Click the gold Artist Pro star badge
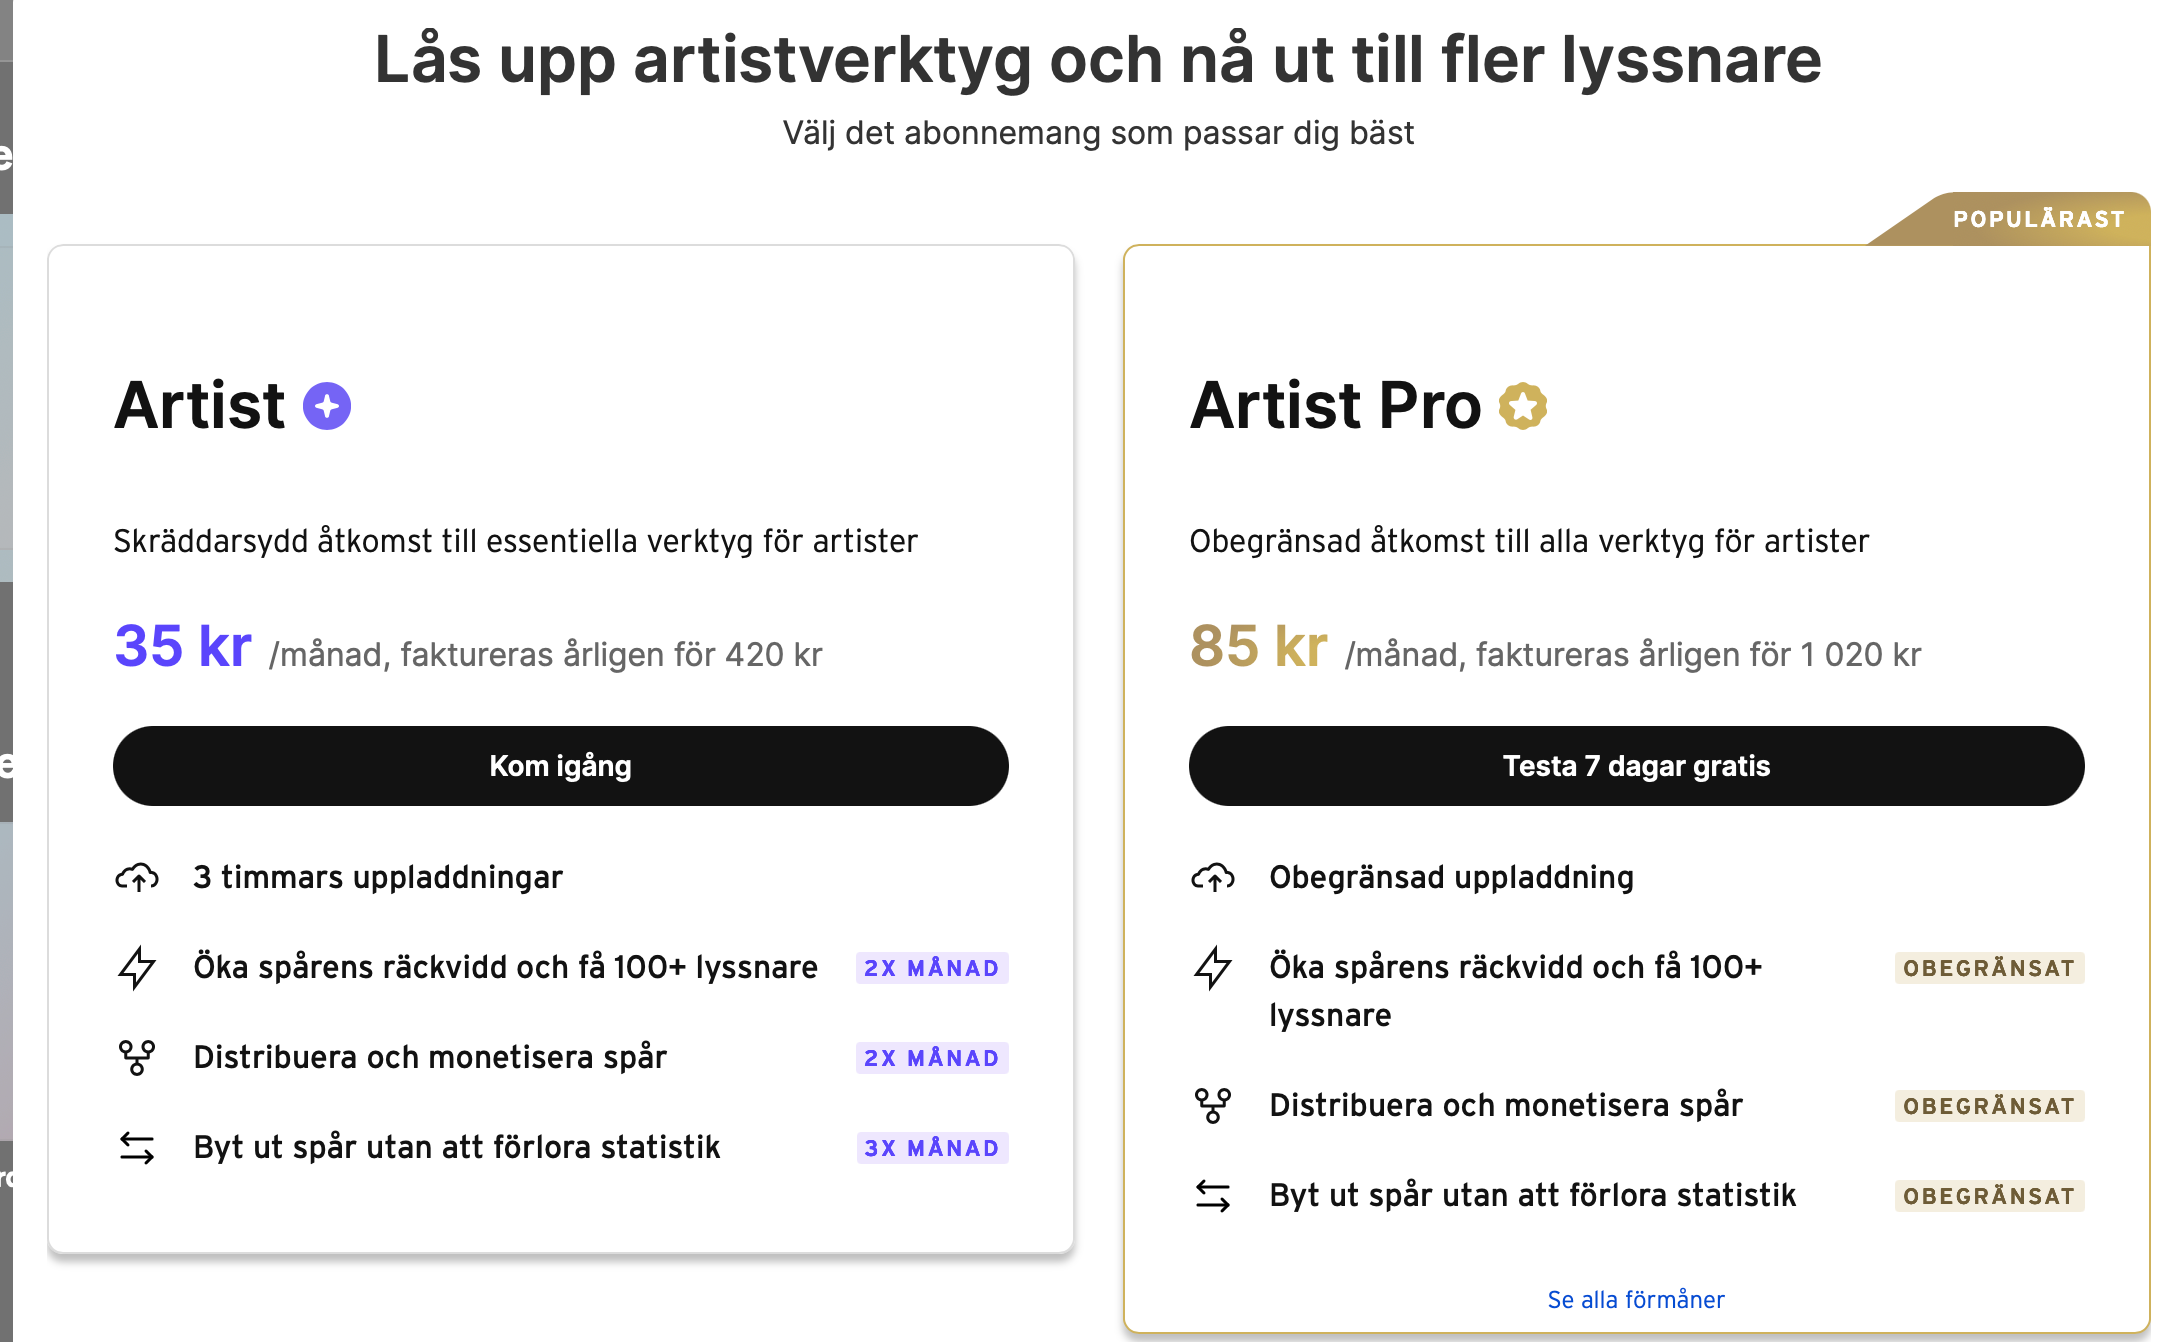2178x1342 pixels. [x=1522, y=406]
